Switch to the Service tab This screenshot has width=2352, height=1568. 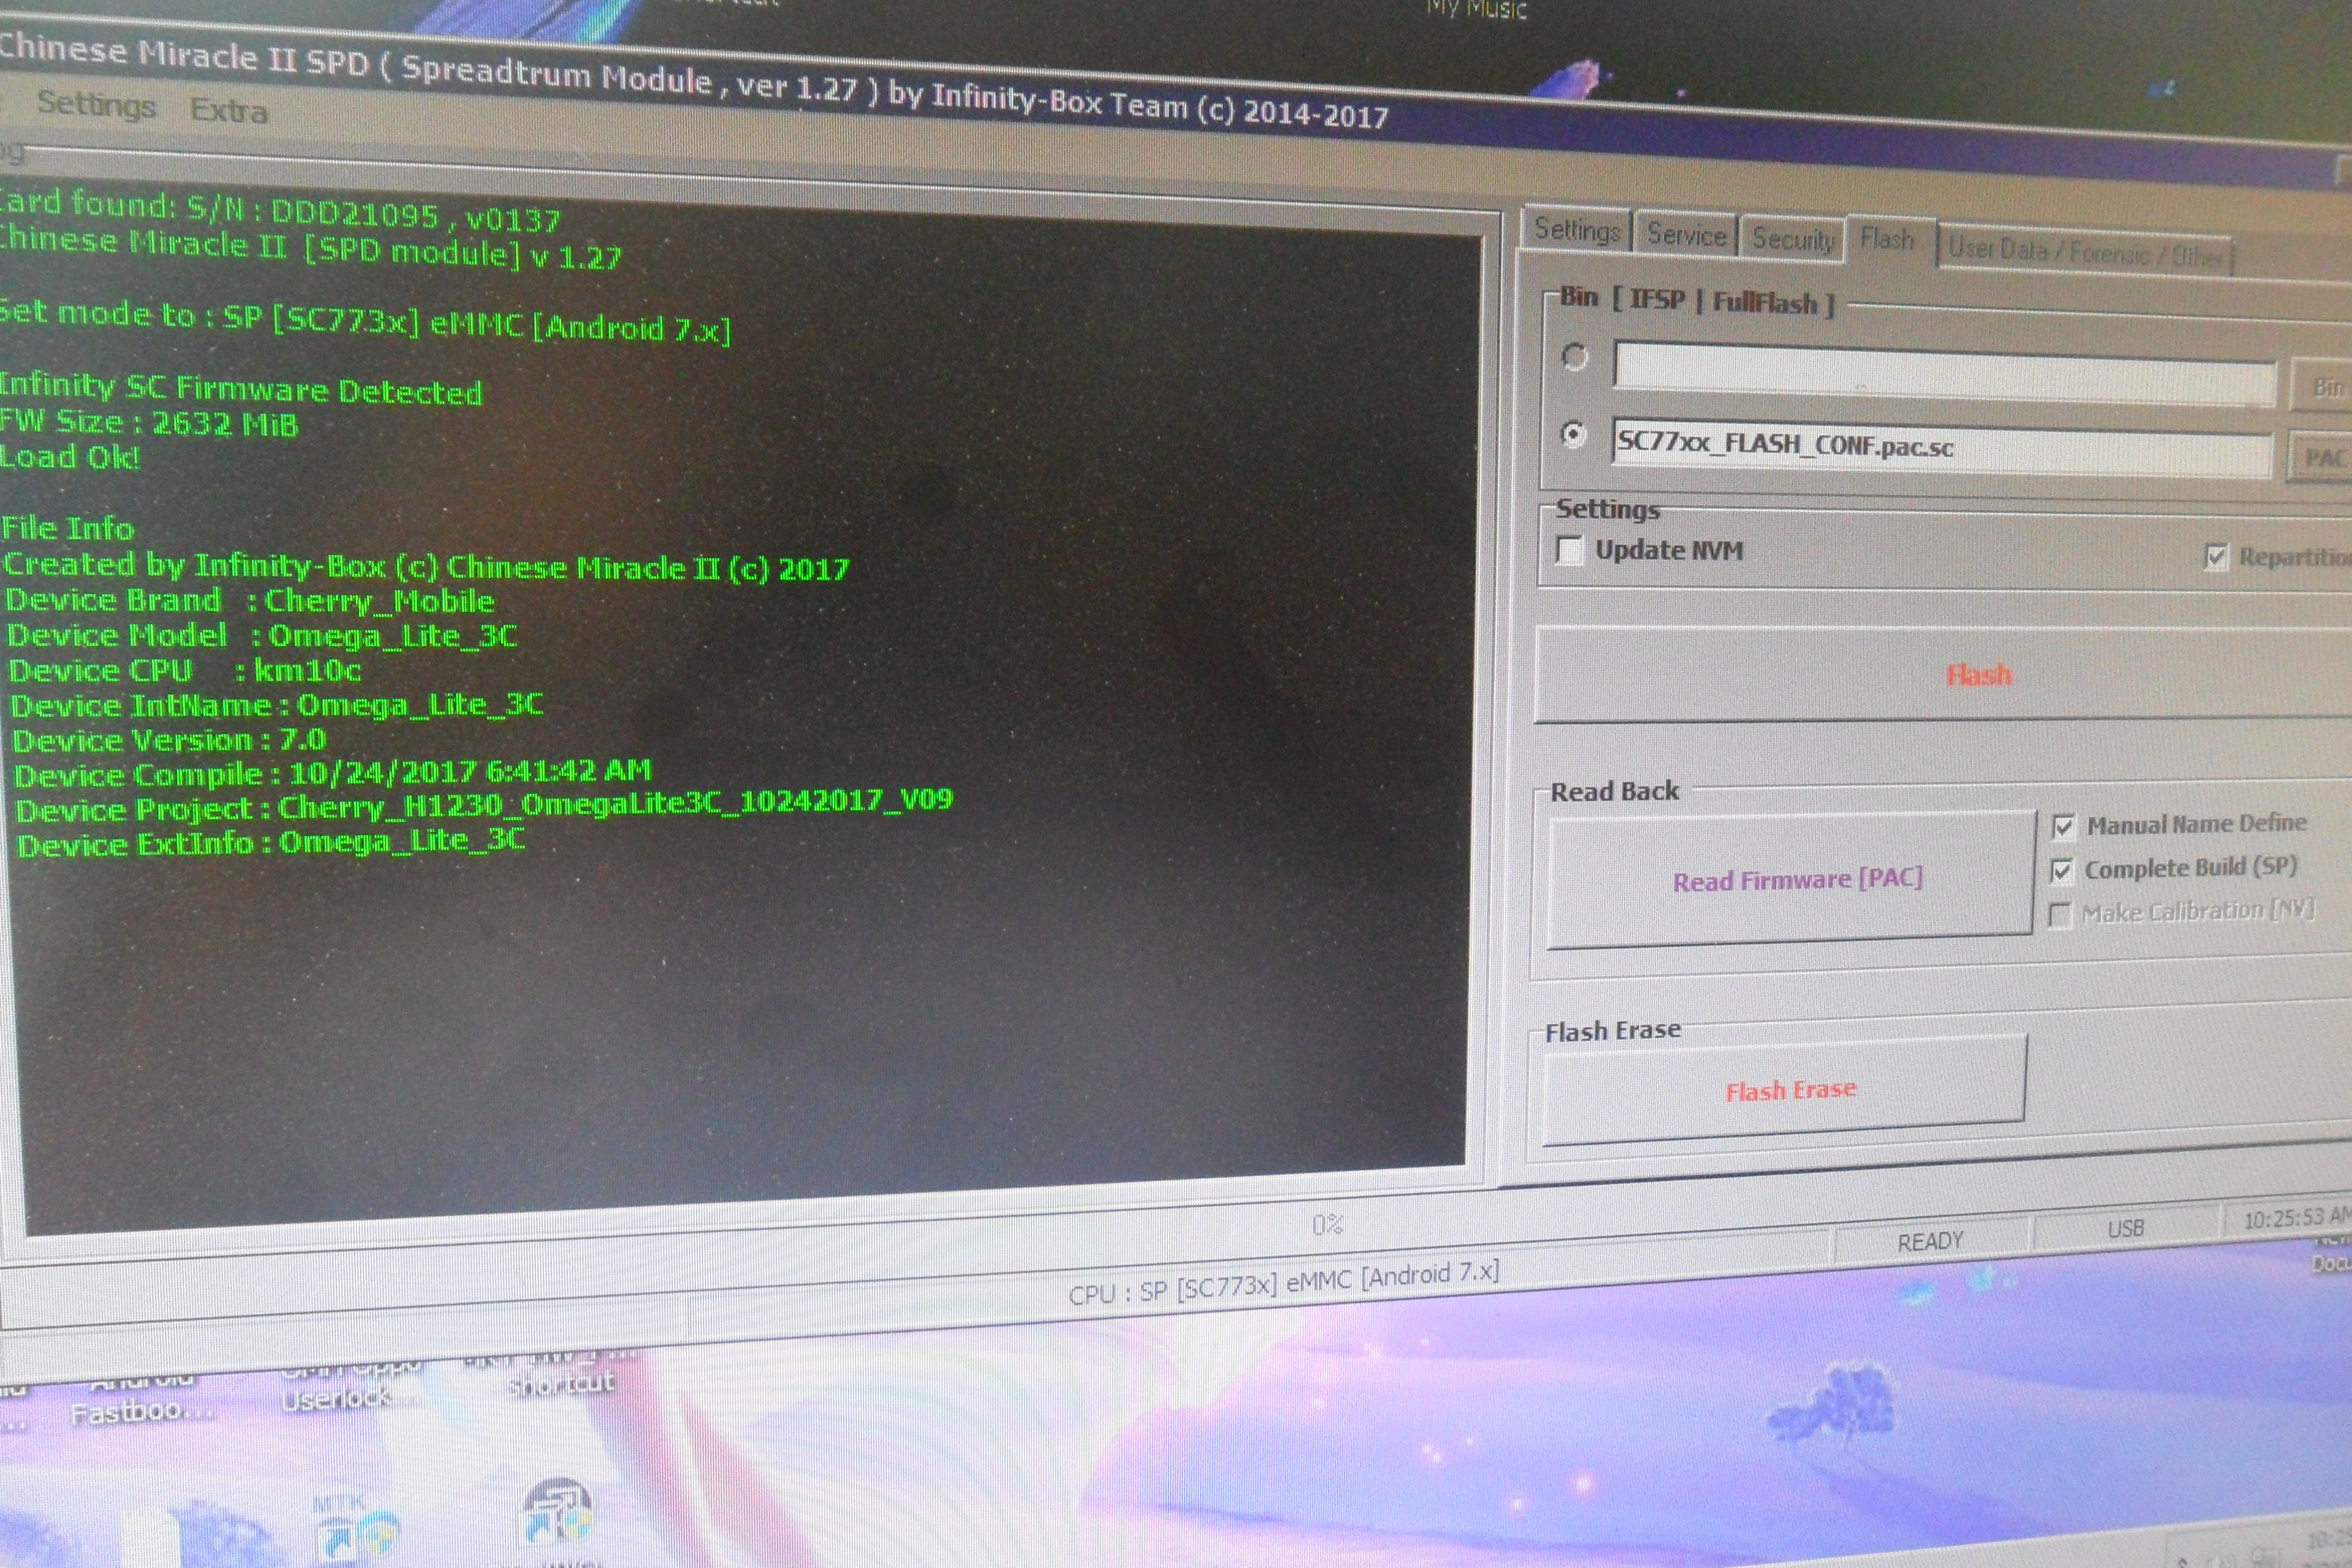click(1686, 235)
